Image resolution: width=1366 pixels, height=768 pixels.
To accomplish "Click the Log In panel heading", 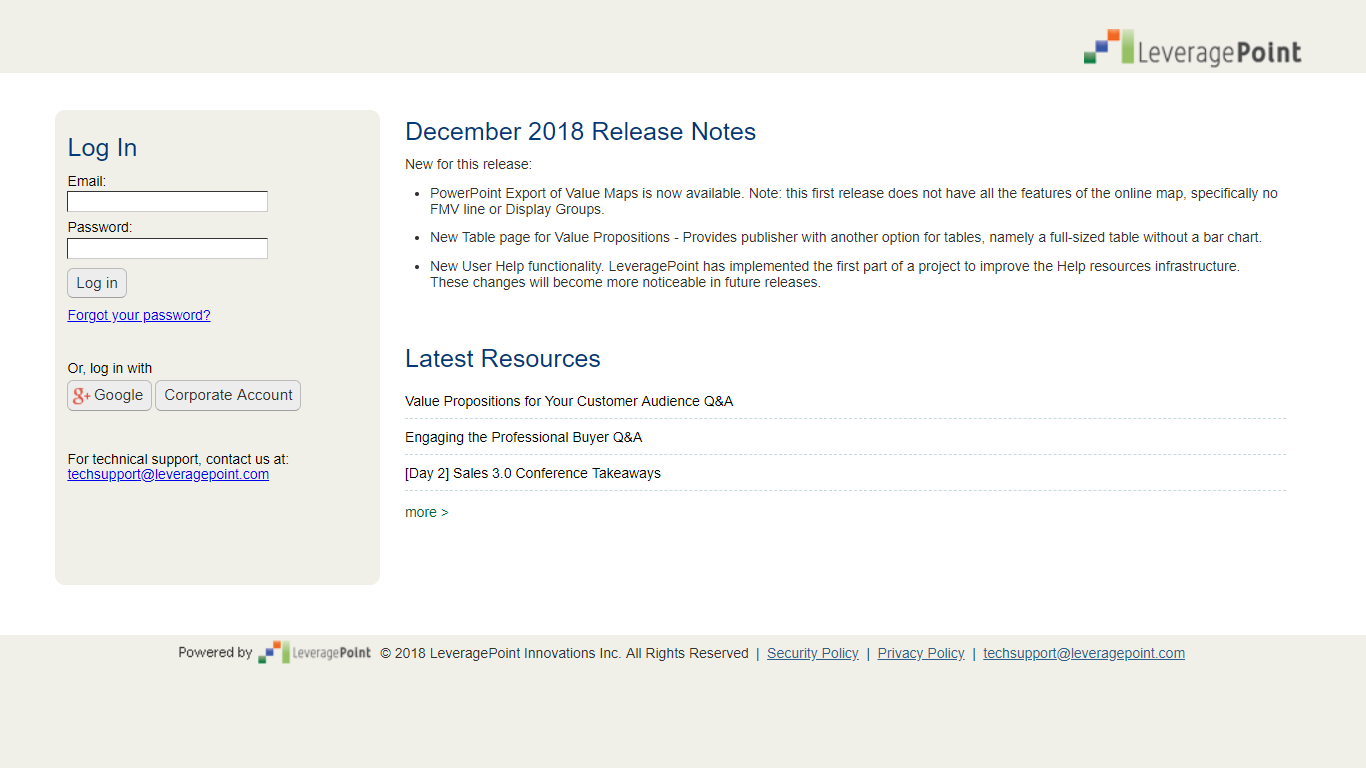I will pos(102,148).
